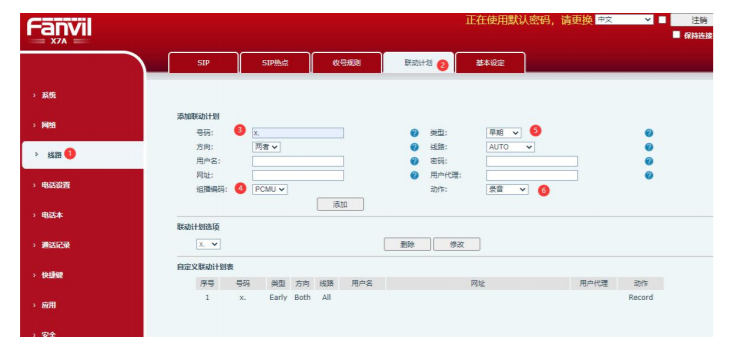Click the All cell in table row 1
The height and width of the screenshot is (362, 729).
pyautogui.click(x=326, y=297)
